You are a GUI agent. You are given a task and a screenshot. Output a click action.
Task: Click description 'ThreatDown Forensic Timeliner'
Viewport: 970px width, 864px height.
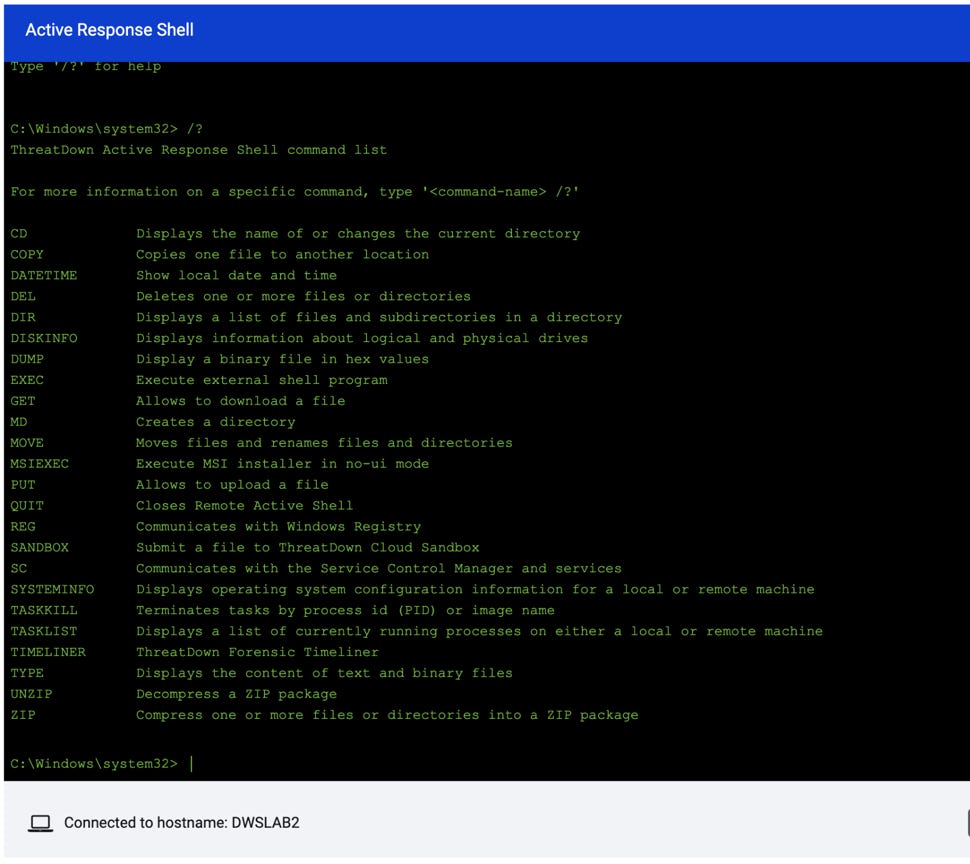[257, 652]
